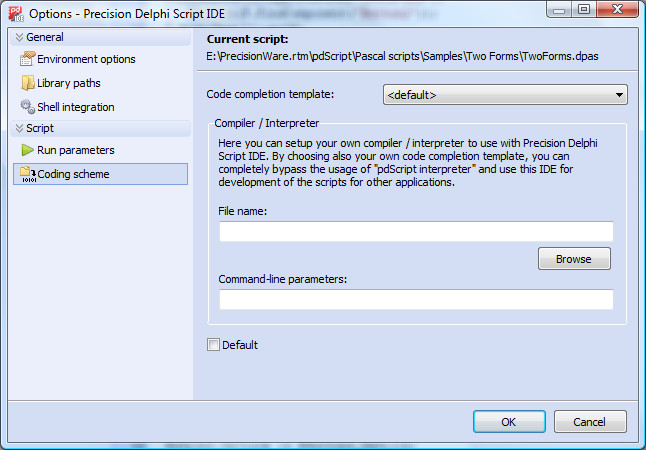Open Code completion template dropdown
646x450 pixels.
point(505,95)
